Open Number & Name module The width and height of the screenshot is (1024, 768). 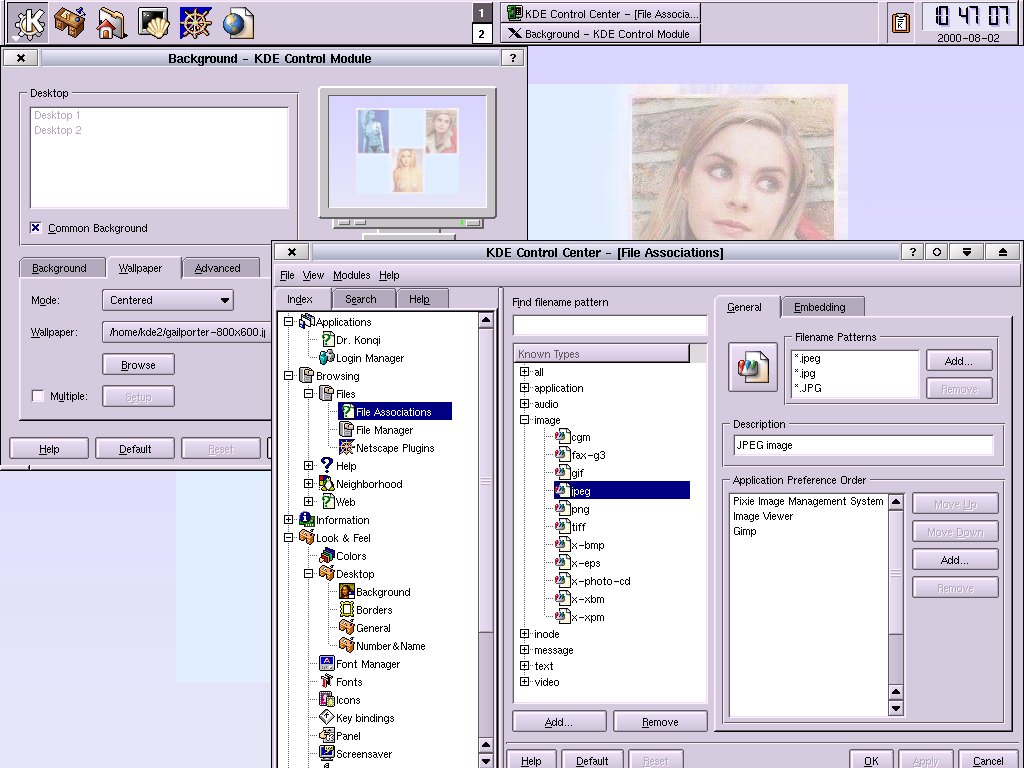[390, 646]
